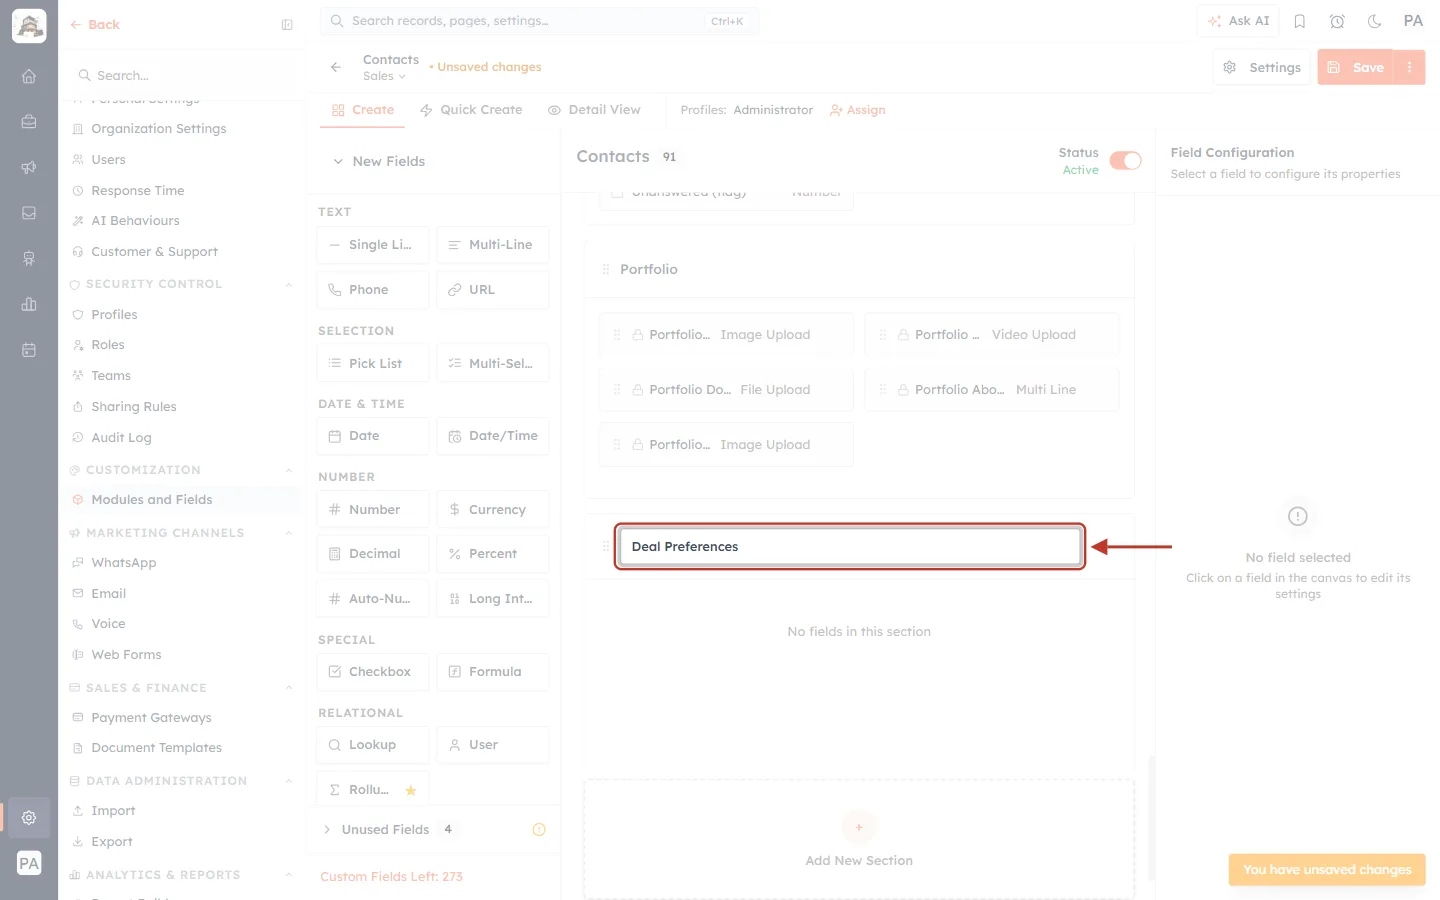
Task: Open the megaphone marketing icon
Action: (x=29, y=167)
